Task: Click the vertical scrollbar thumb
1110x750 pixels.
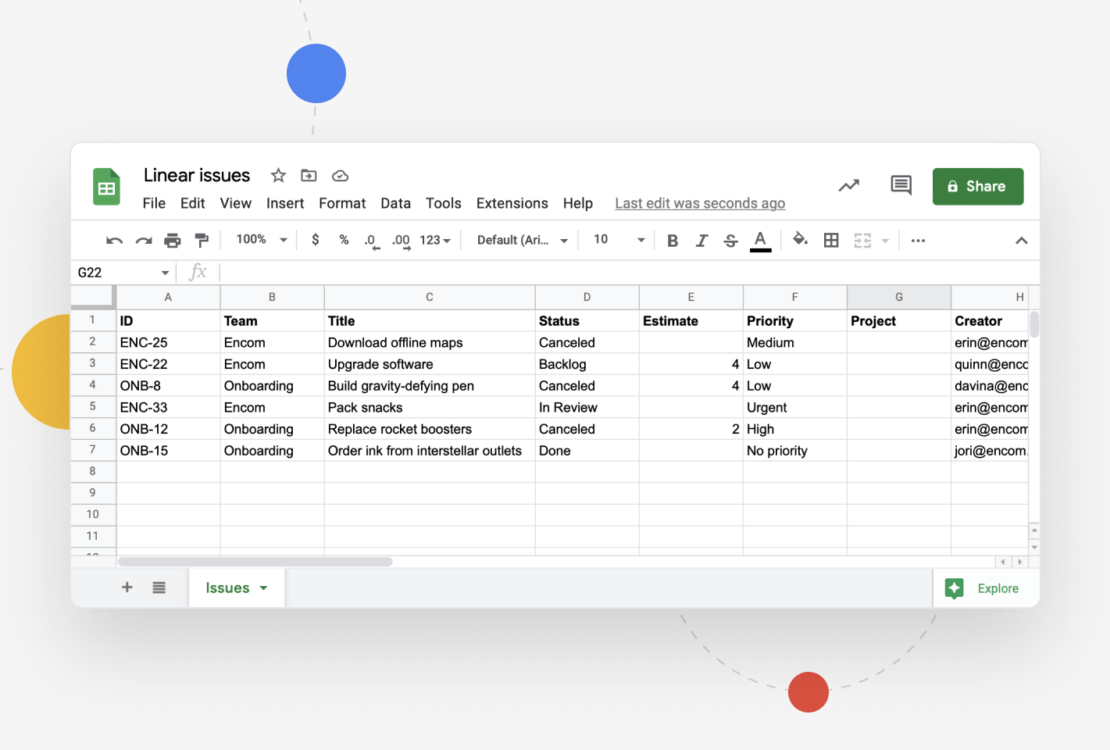Action: coord(1034,324)
